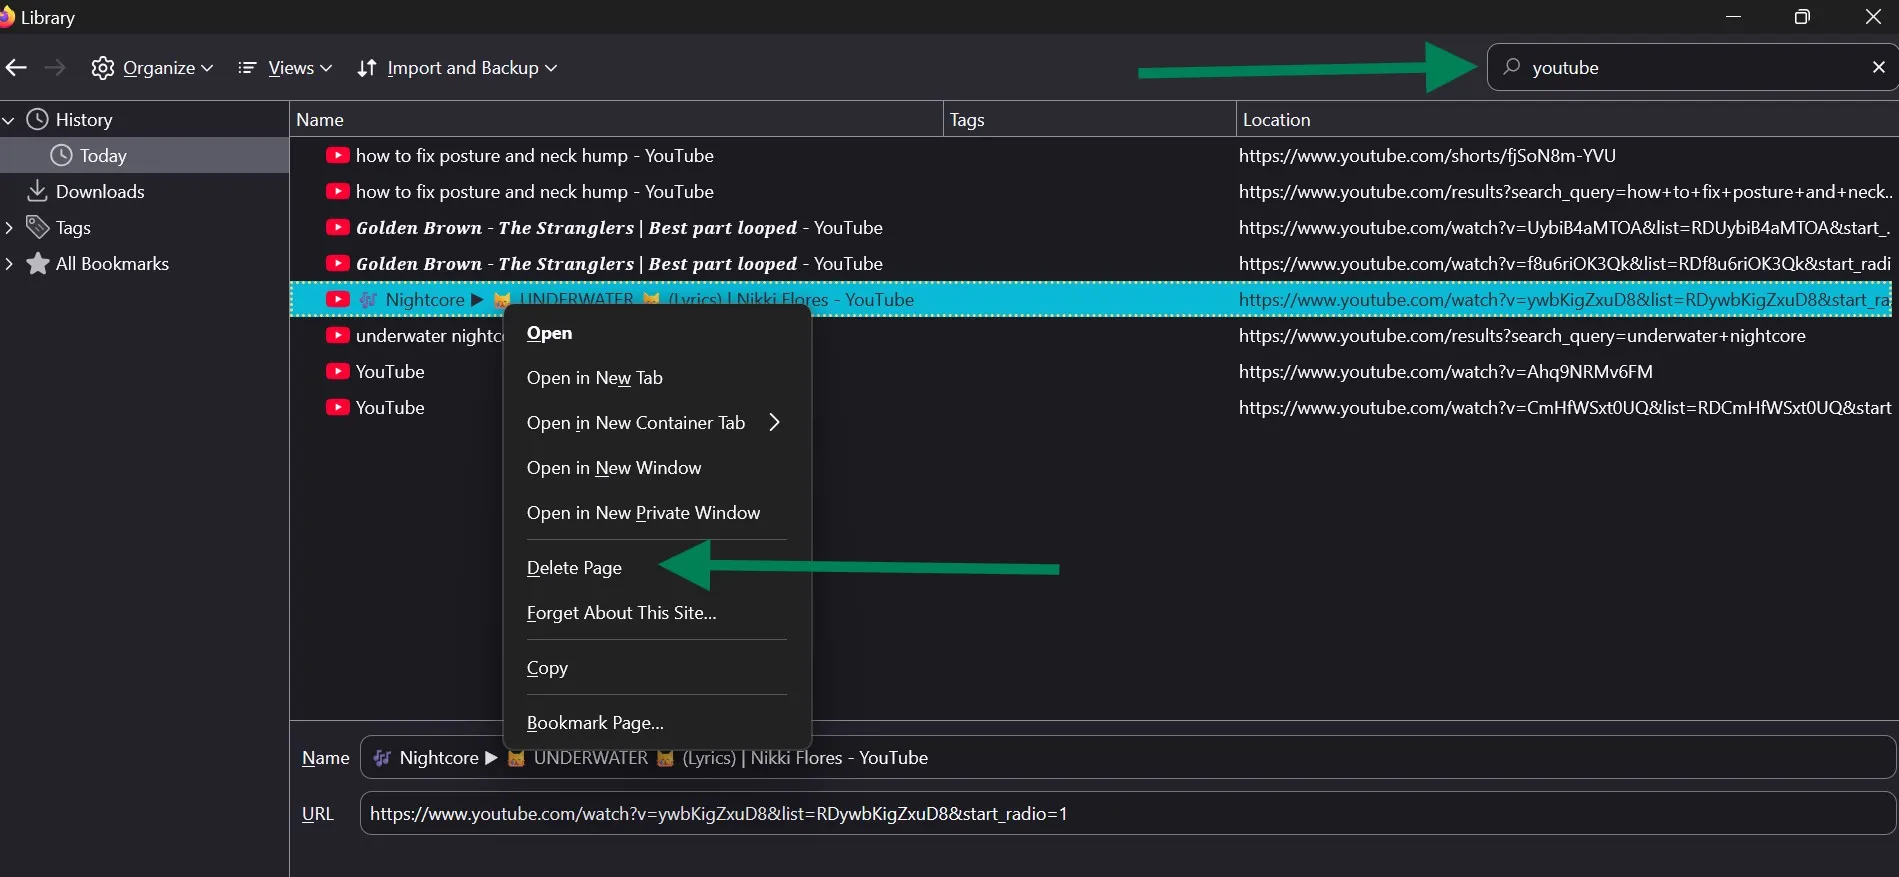Open Import and Backup menu
Image resolution: width=1899 pixels, height=877 pixels.
pos(457,67)
